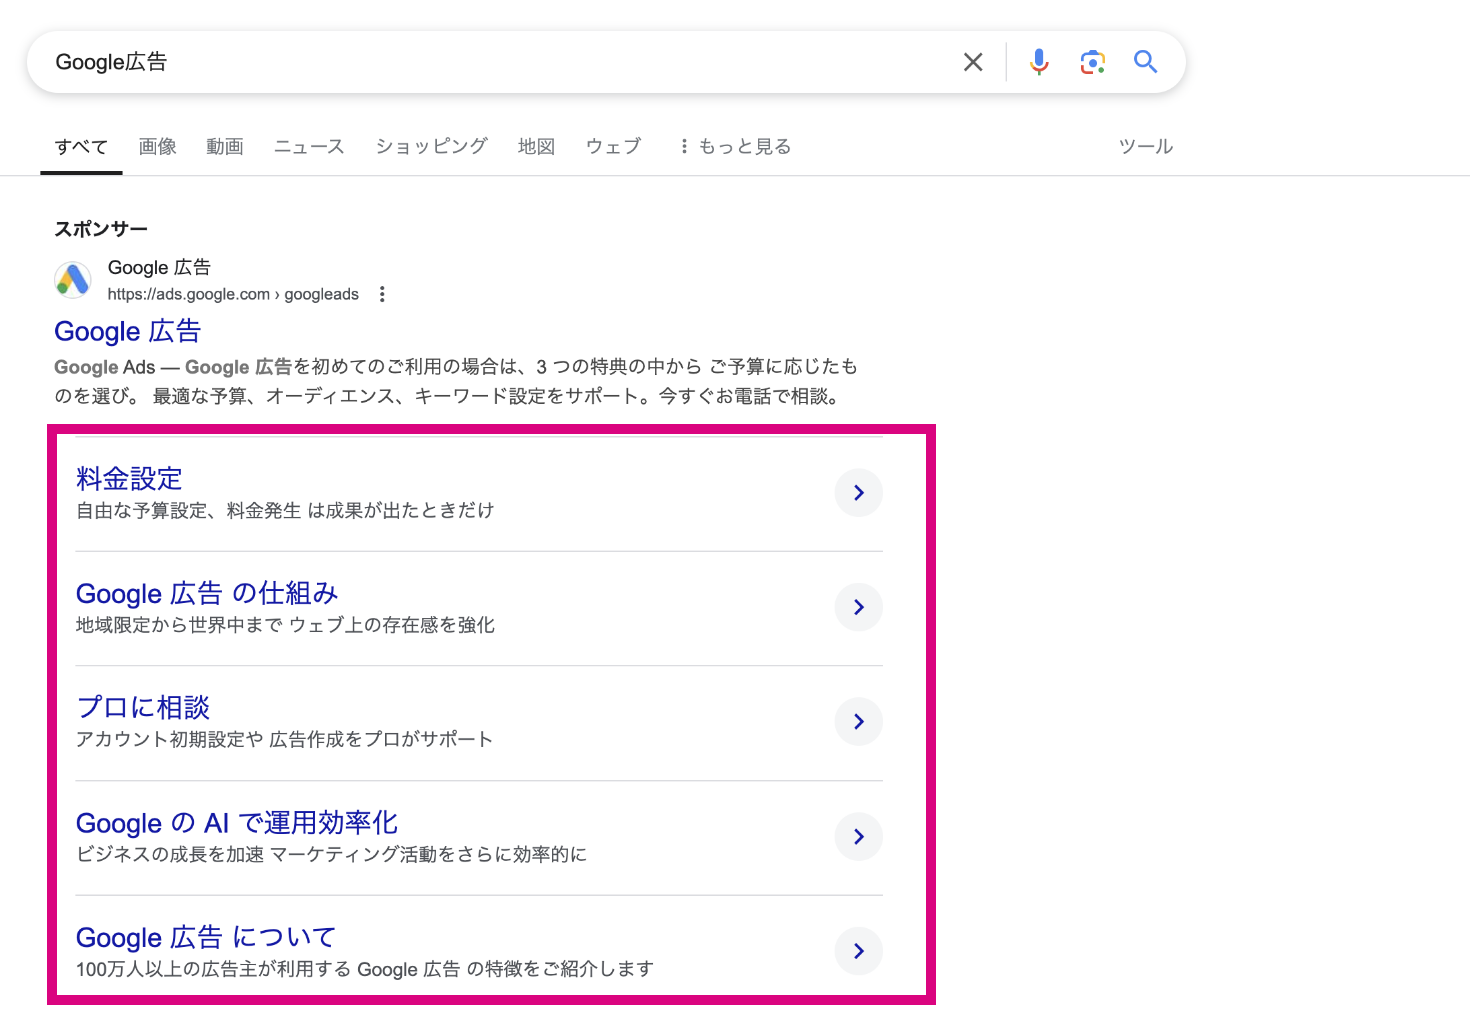Go to the 地図 tab
This screenshot has width=1470, height=1019.
click(x=536, y=147)
